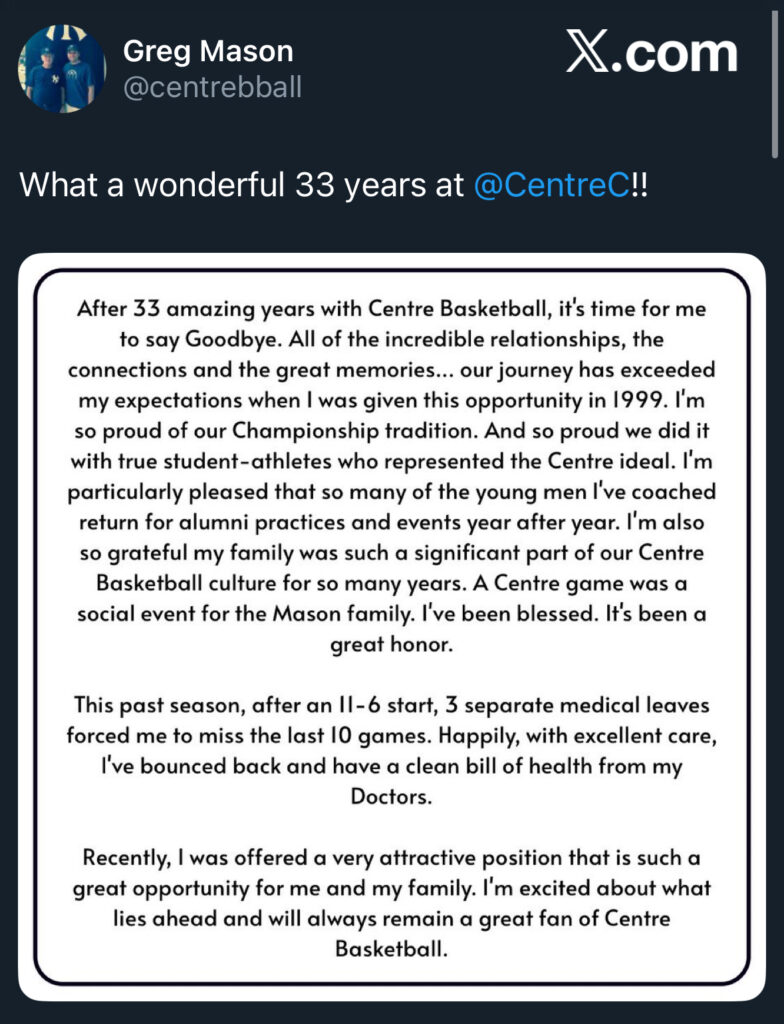Click the final word "Basketball."
The width and height of the screenshot is (784, 1024).
(391, 949)
